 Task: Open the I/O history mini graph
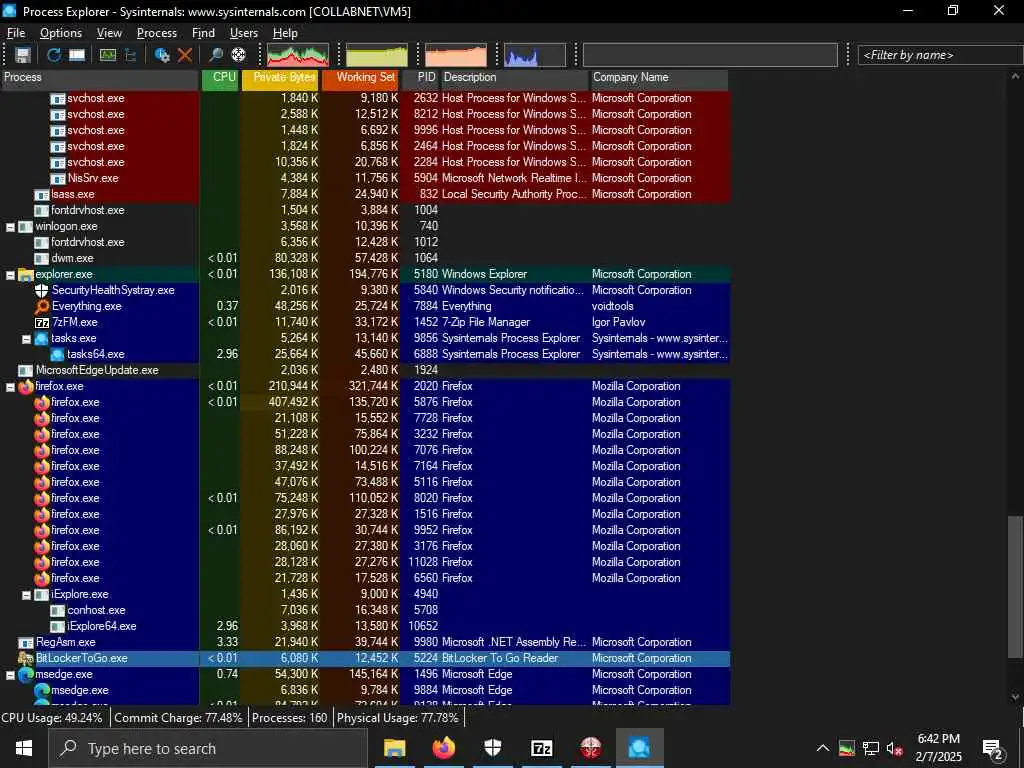point(535,55)
